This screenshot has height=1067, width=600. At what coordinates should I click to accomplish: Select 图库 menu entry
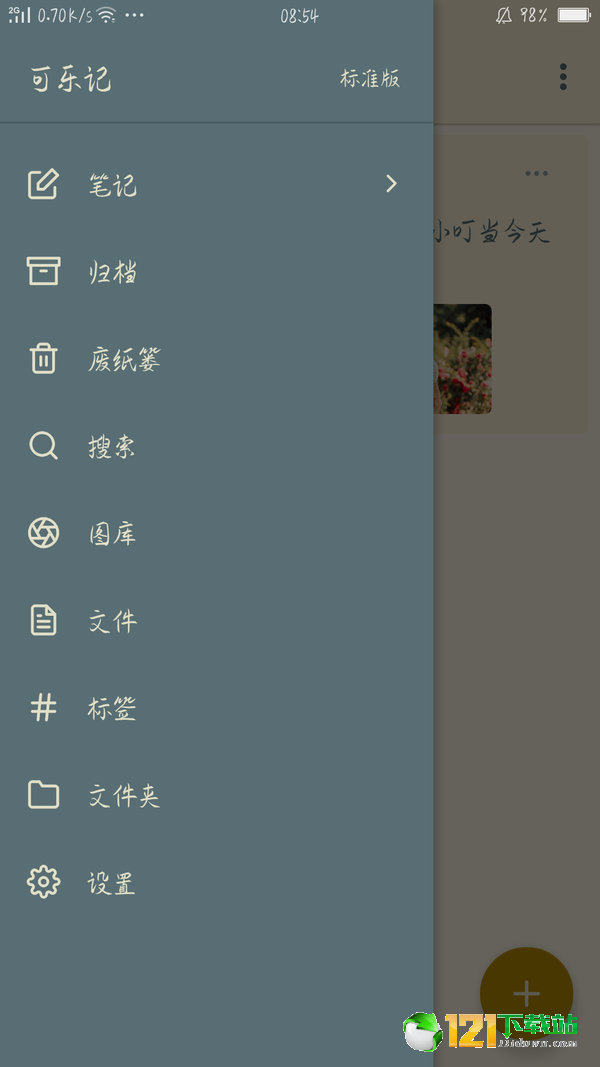click(x=216, y=533)
